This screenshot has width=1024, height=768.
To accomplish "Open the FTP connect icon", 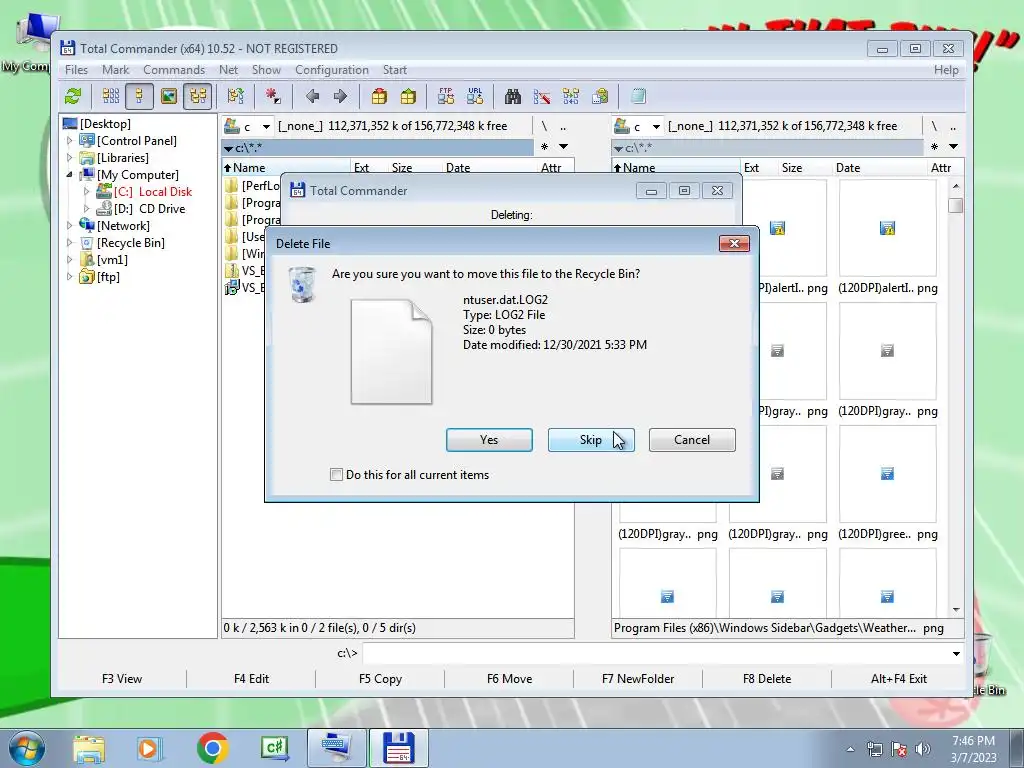I will point(446,97).
